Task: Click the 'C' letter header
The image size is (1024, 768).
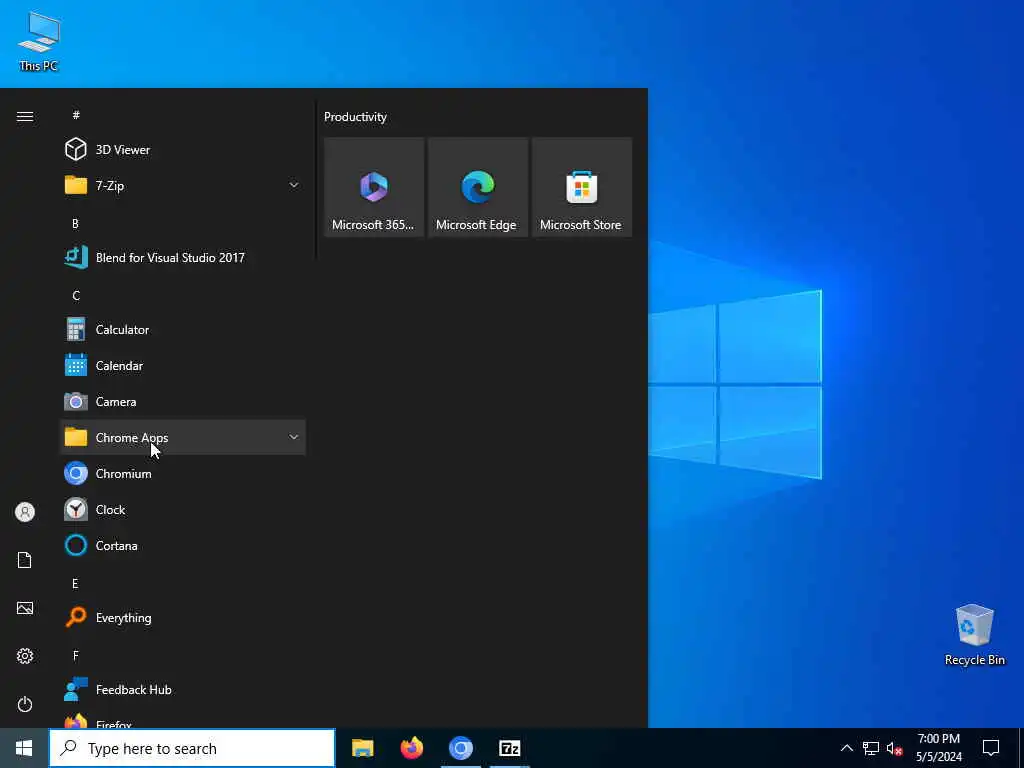Action: click(76, 295)
